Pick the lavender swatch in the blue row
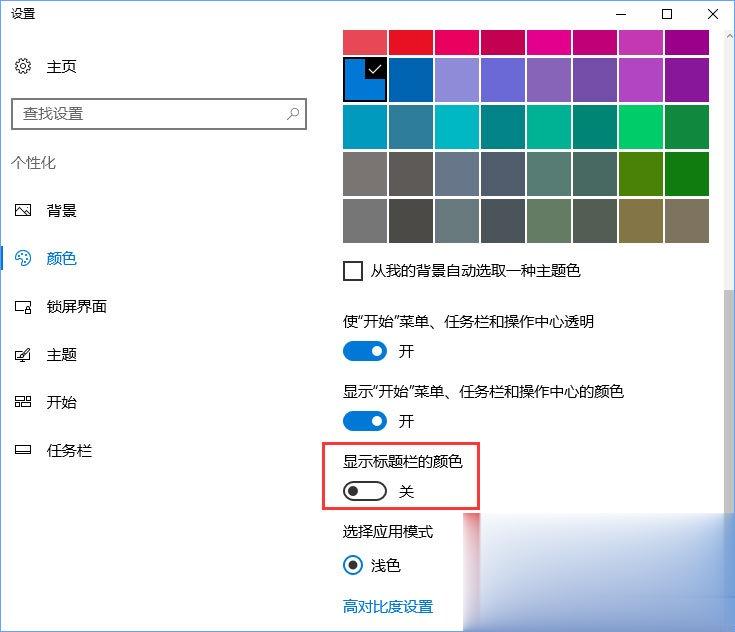Screen dimensions: 735x632 [x=457, y=80]
